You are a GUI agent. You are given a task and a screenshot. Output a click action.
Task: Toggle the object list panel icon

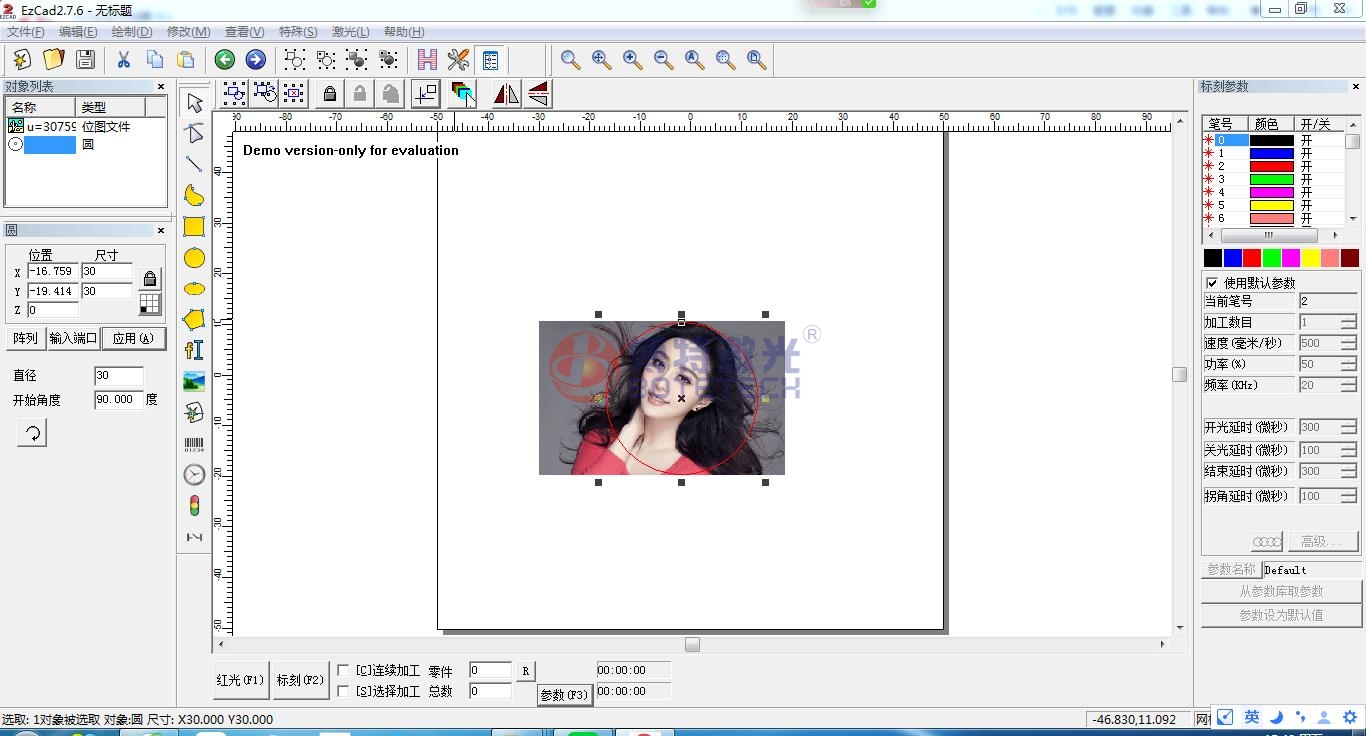click(x=490, y=60)
